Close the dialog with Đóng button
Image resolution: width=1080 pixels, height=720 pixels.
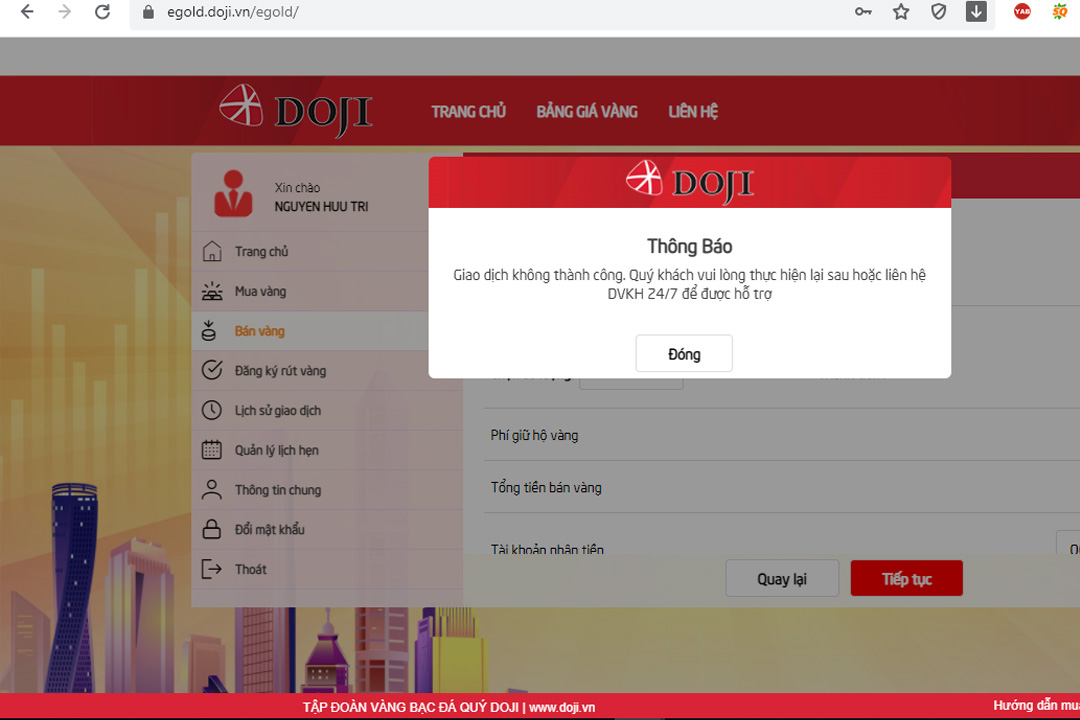[684, 353]
